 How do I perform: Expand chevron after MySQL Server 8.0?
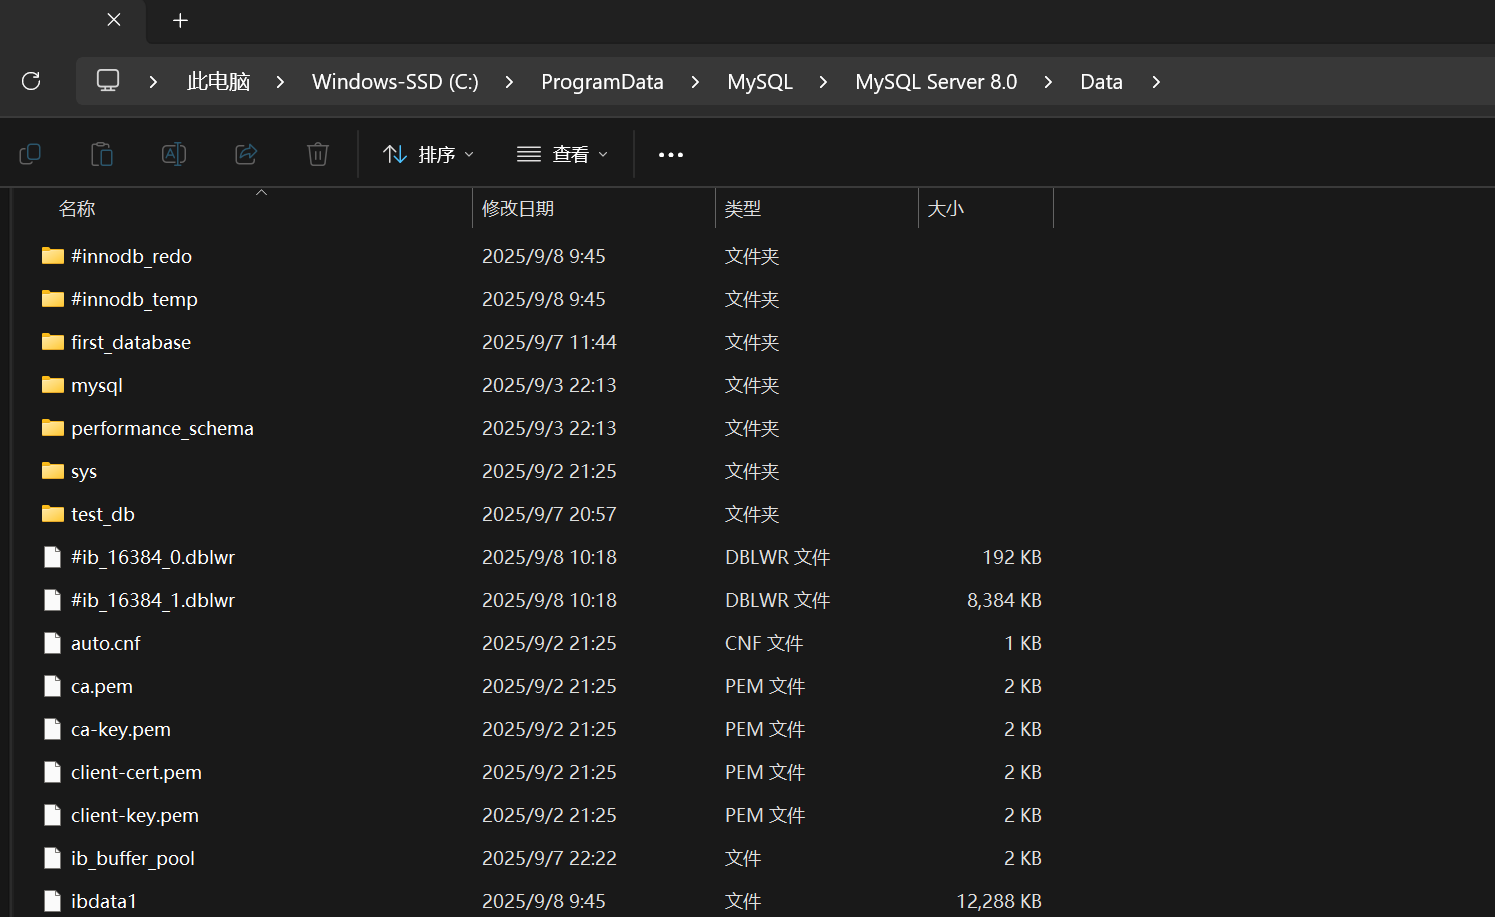(x=1048, y=81)
